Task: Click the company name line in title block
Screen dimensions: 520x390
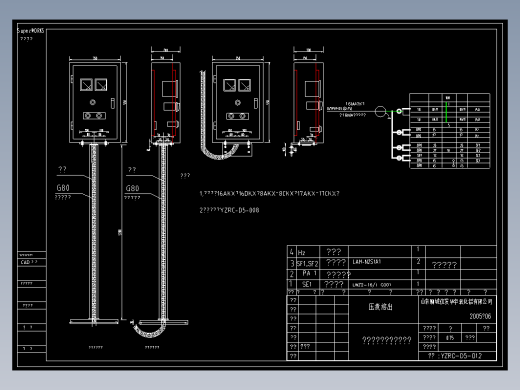Action: tap(456, 302)
